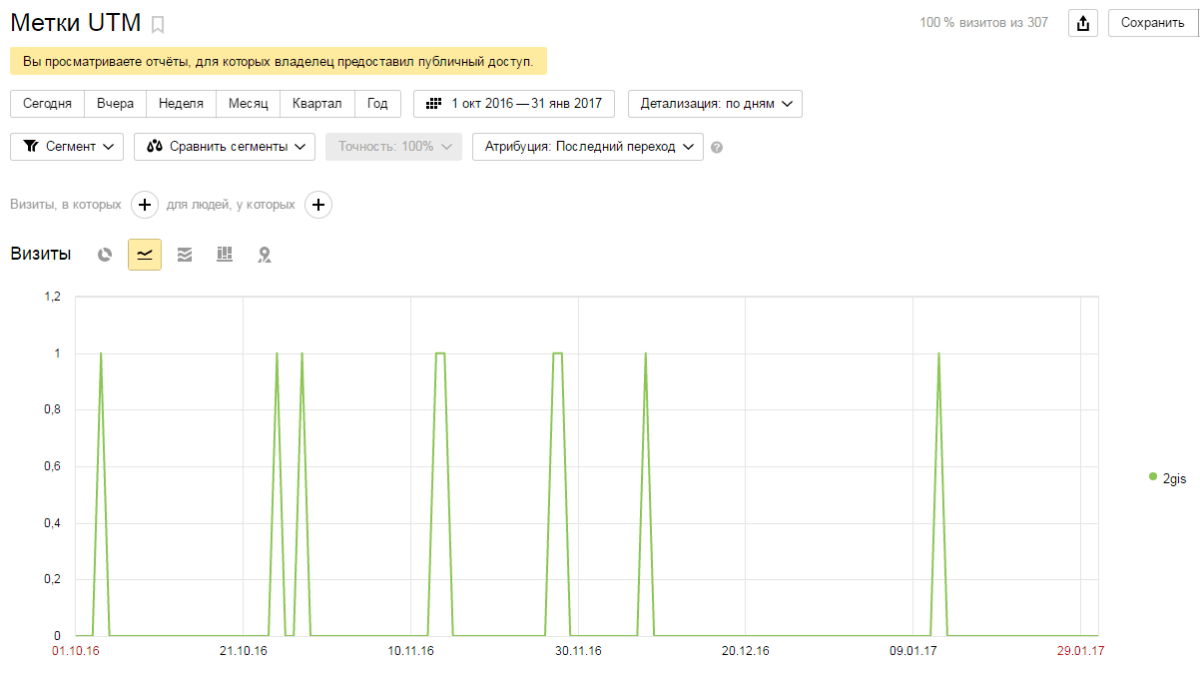Bookmark the Метки UTM report
Viewport: 1200px width, 675px height.
tap(158, 25)
